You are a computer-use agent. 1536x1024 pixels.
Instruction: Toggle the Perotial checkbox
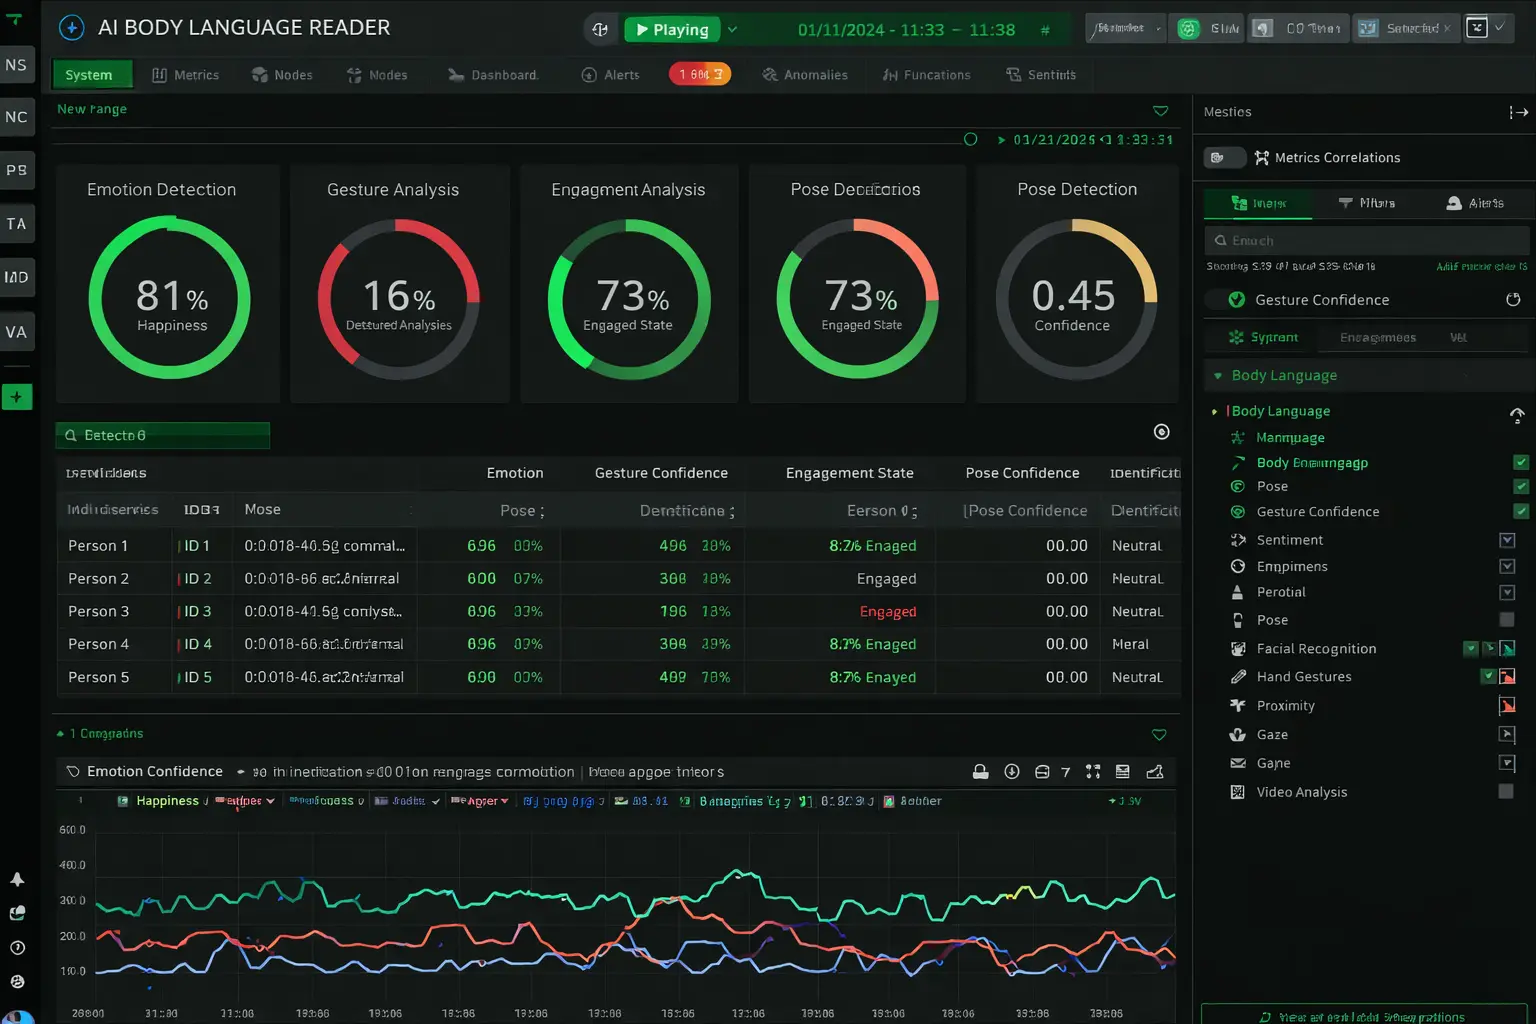click(1507, 592)
